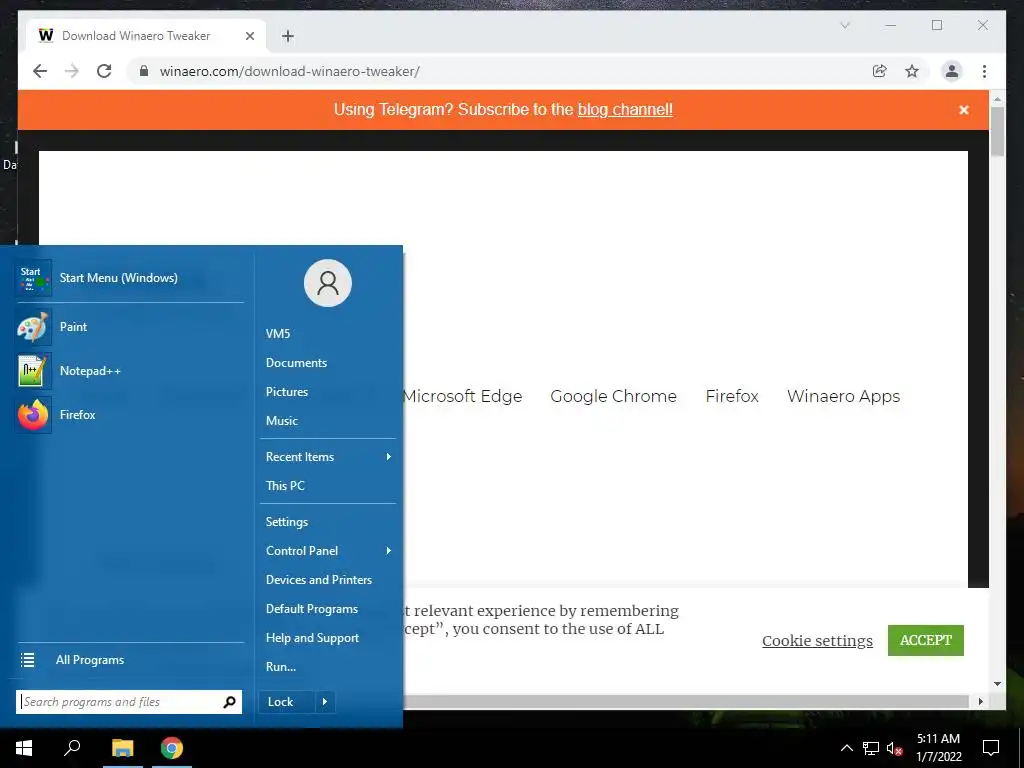
Task: Open the Google Chrome site menu
Action: click(x=613, y=396)
